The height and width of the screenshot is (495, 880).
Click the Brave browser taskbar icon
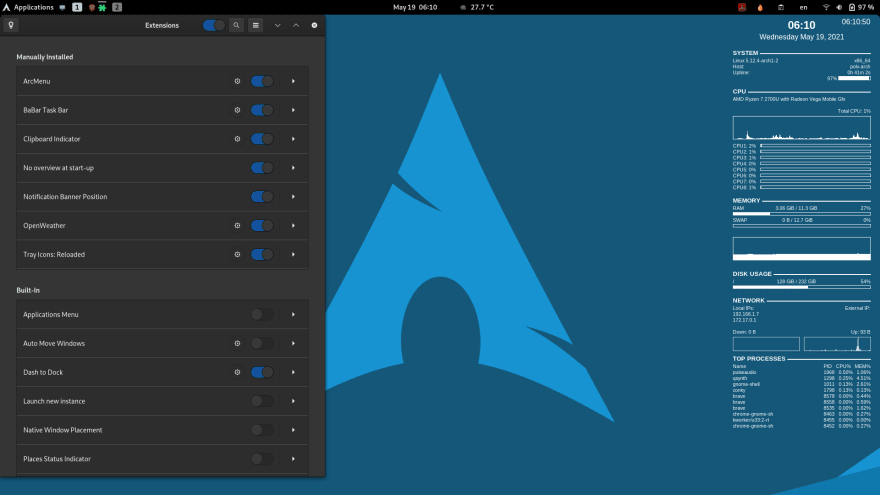click(92, 7)
